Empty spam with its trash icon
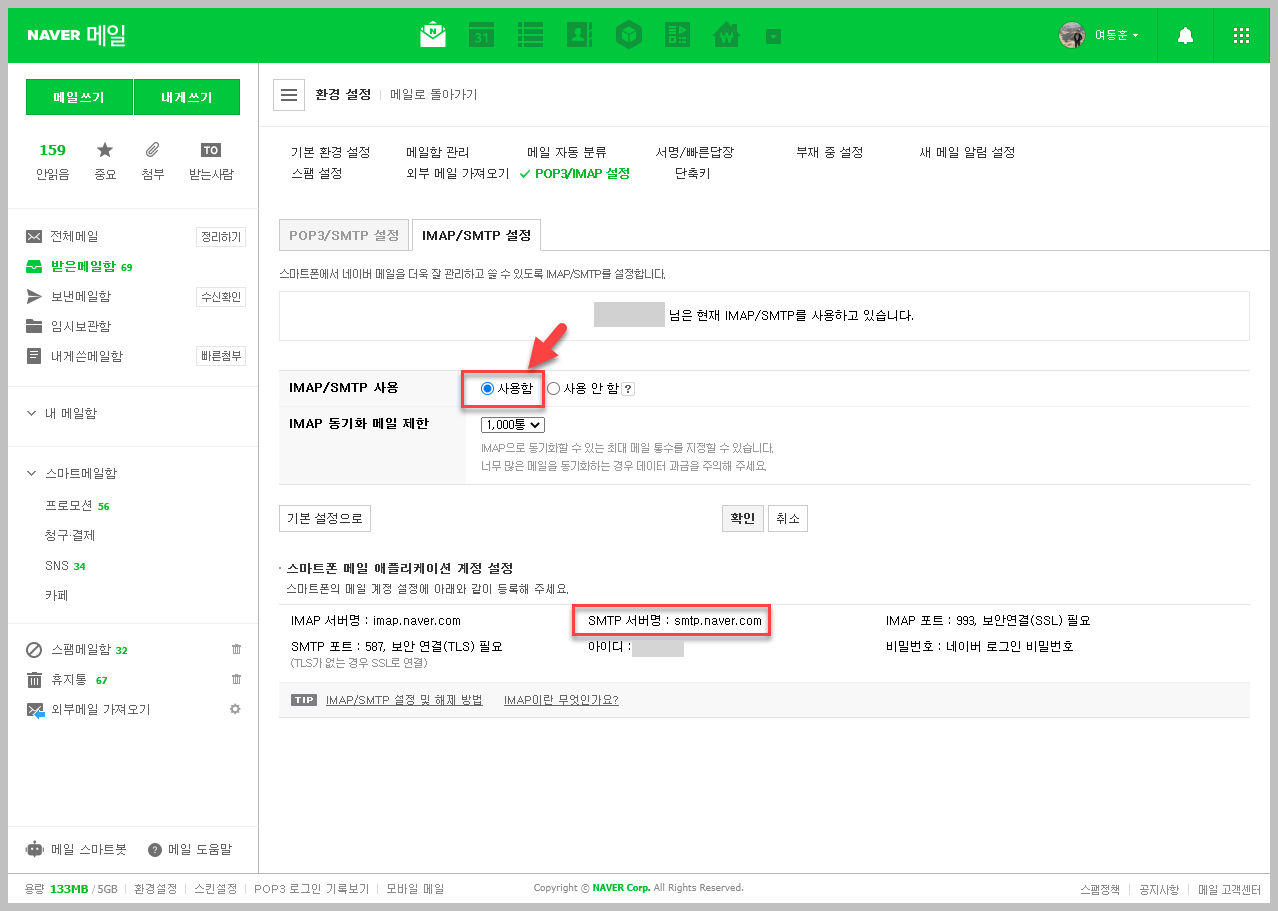Viewport: 1278px width, 911px height. tap(236, 650)
